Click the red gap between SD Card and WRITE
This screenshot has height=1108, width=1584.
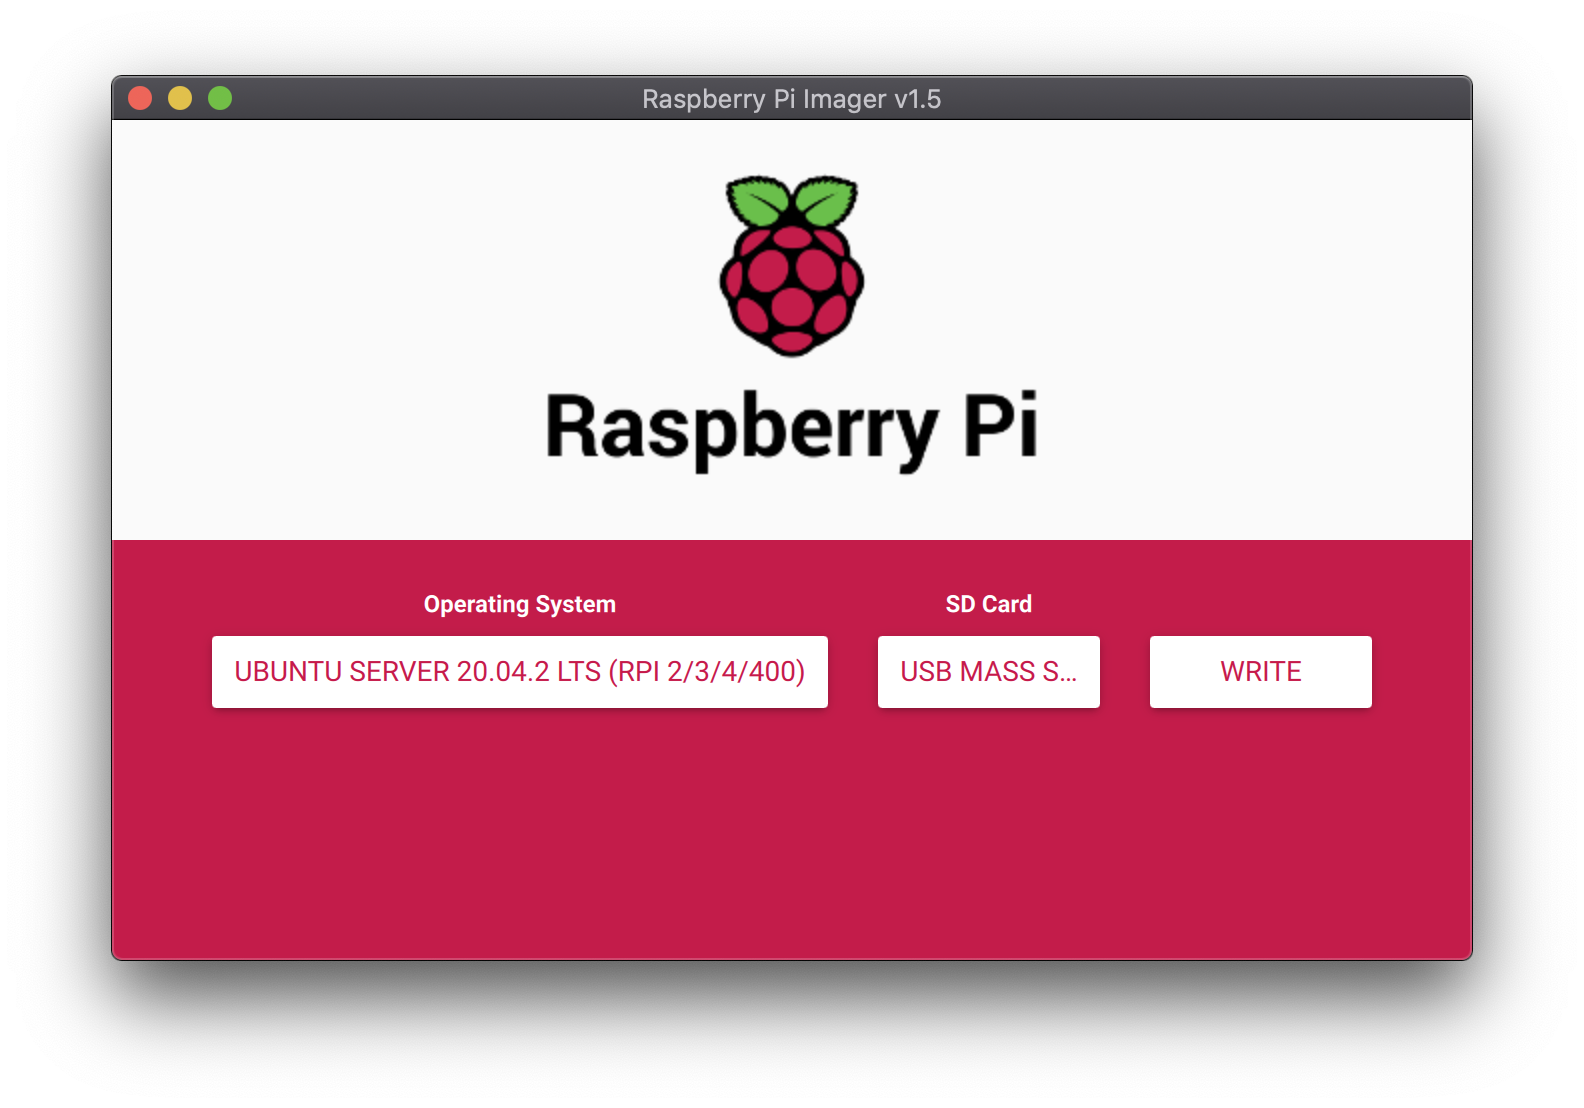tap(1125, 672)
